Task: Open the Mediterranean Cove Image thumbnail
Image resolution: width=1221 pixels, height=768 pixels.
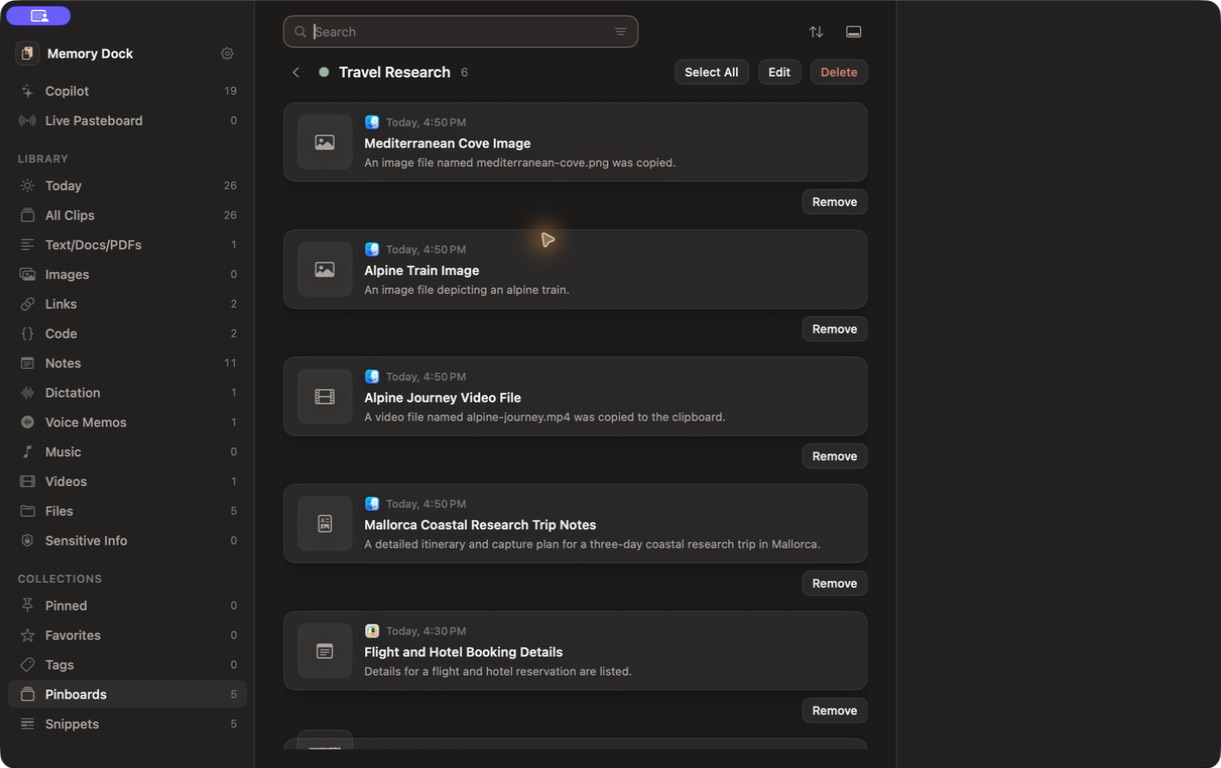Action: coord(325,142)
